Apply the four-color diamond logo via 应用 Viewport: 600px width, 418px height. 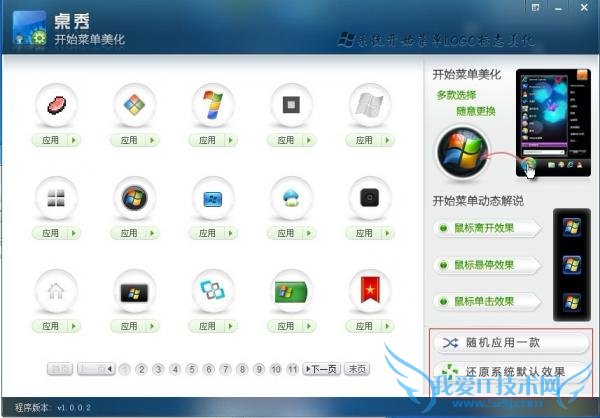(x=129, y=140)
